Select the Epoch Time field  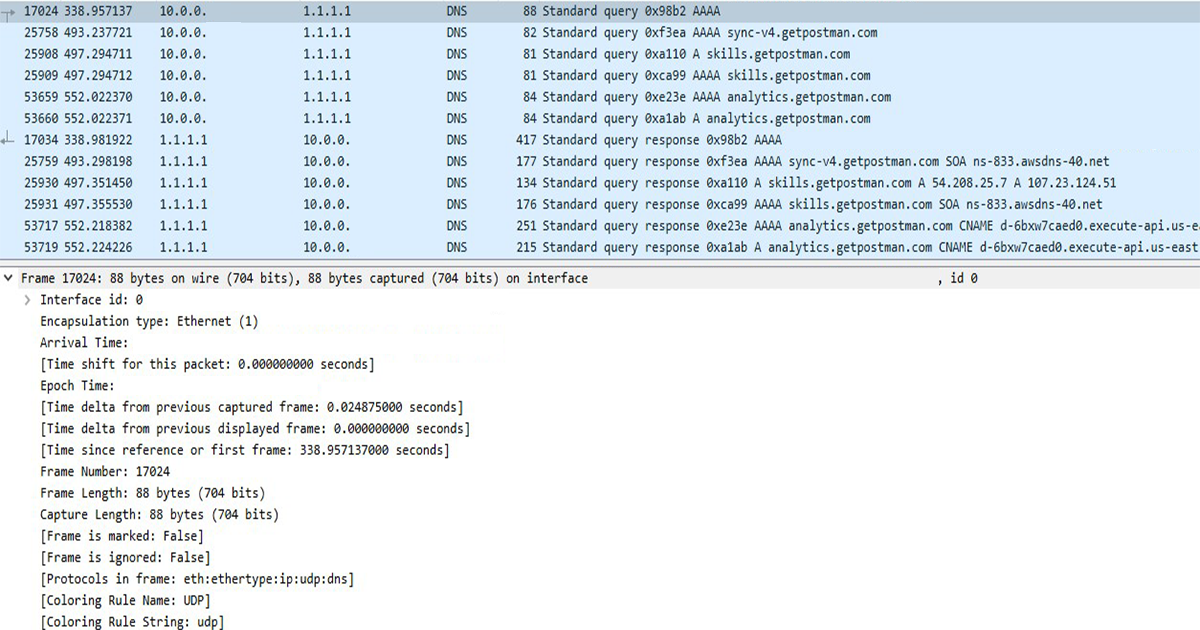pos(78,386)
